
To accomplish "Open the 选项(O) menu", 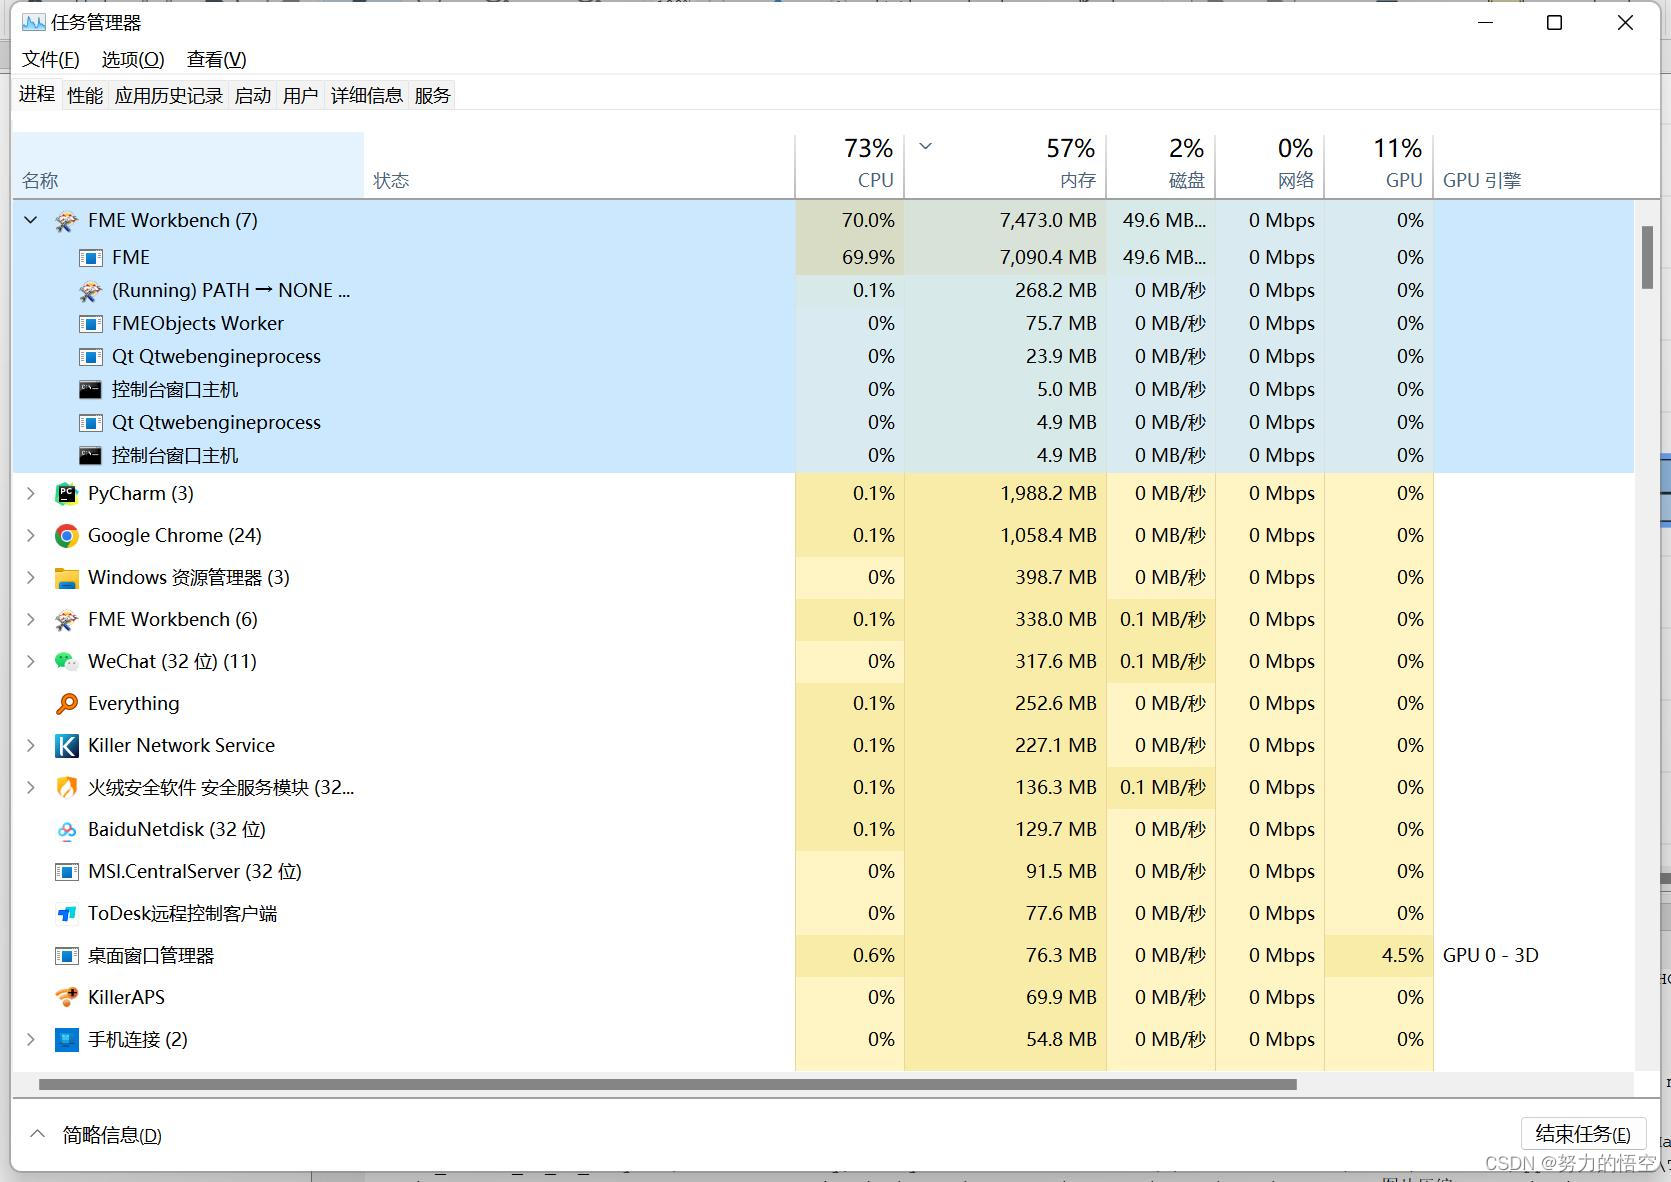I will pos(133,59).
